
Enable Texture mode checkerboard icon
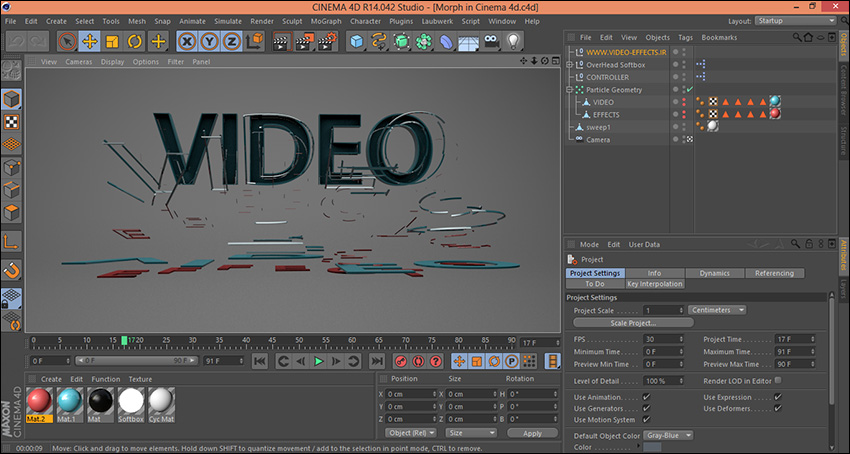(11, 122)
